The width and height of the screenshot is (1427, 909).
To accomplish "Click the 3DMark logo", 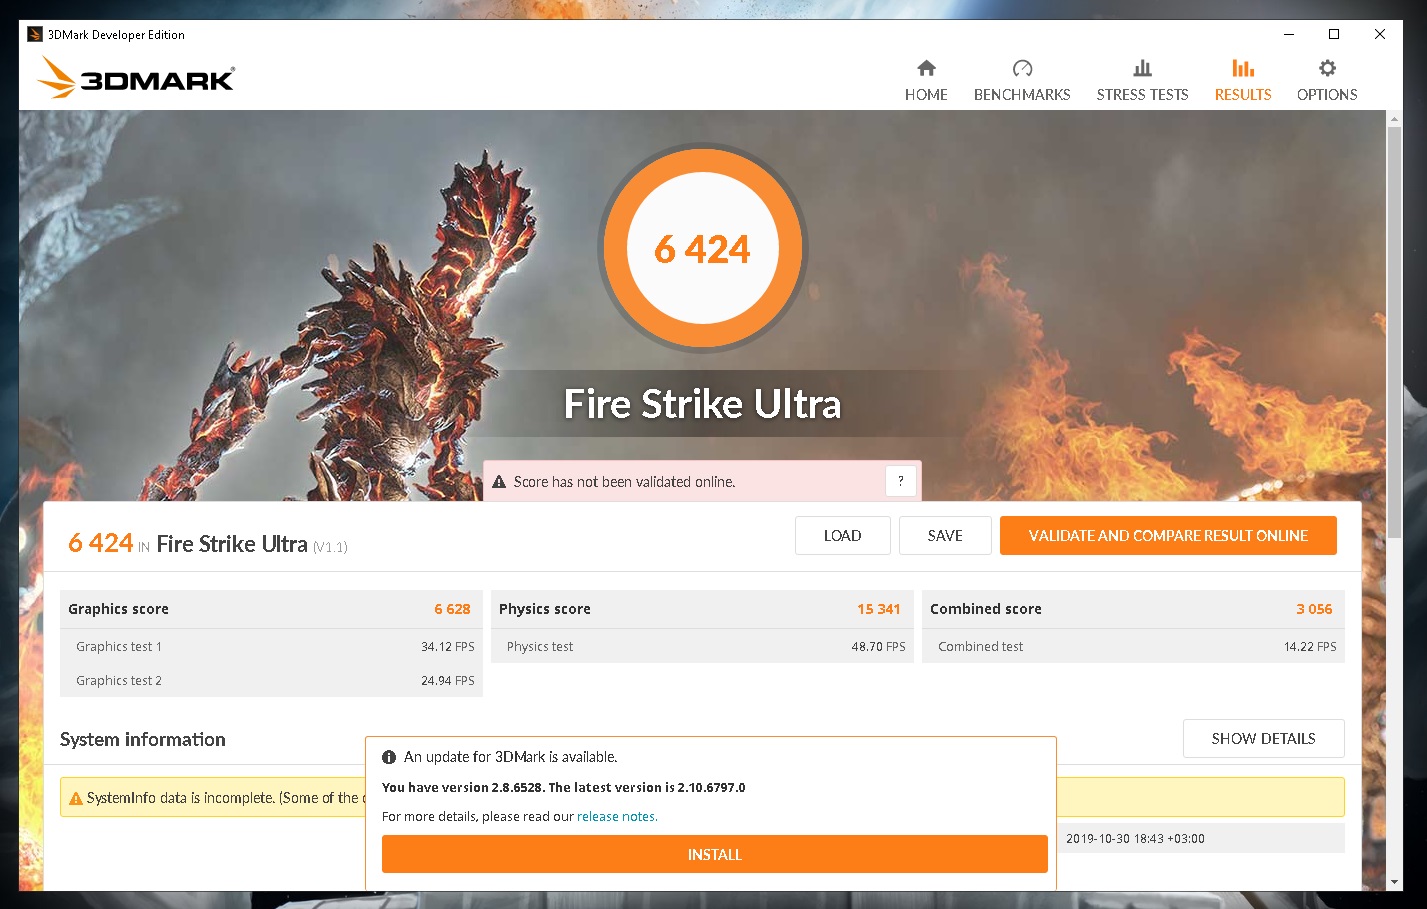I will (136, 77).
